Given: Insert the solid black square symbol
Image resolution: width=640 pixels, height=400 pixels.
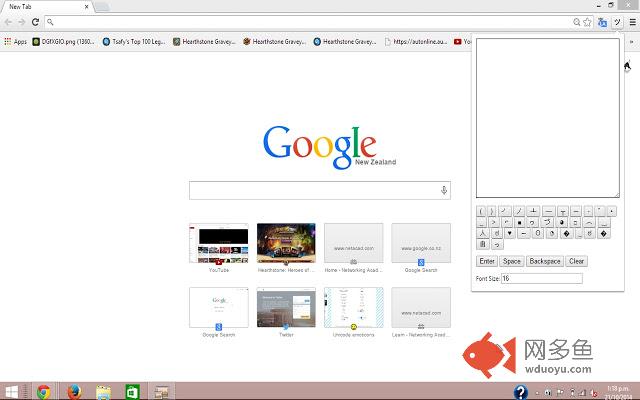Looking at the screenshot, I should tap(520, 222).
